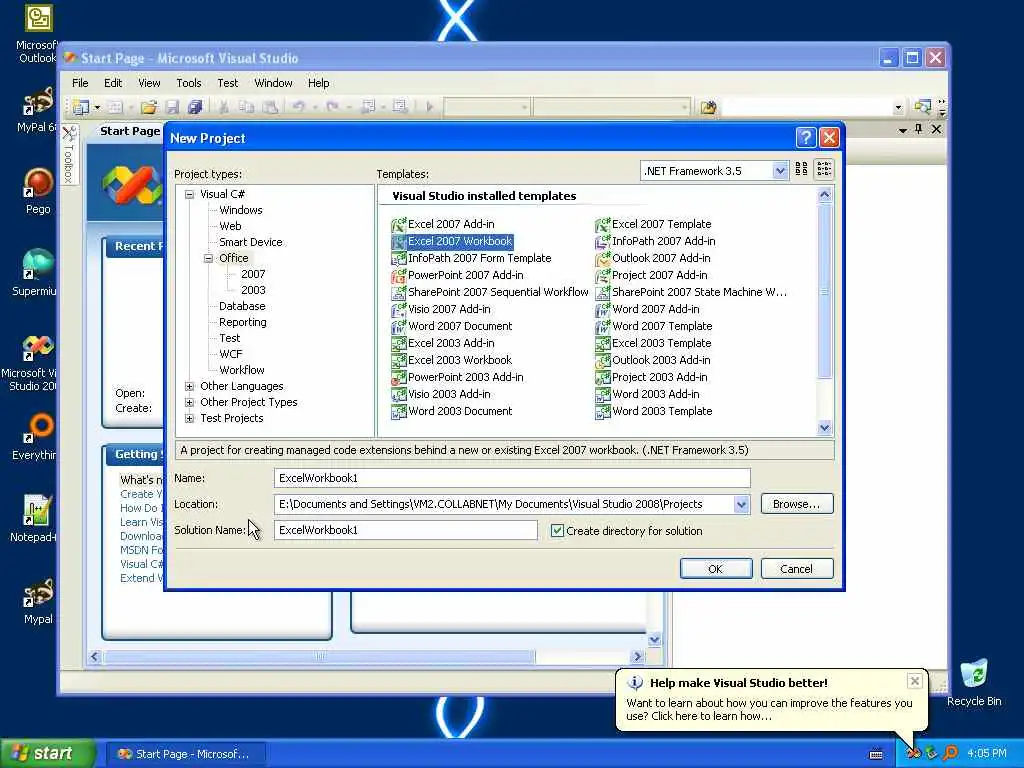Choose InfoPath 2007 Add-in template

655,241
